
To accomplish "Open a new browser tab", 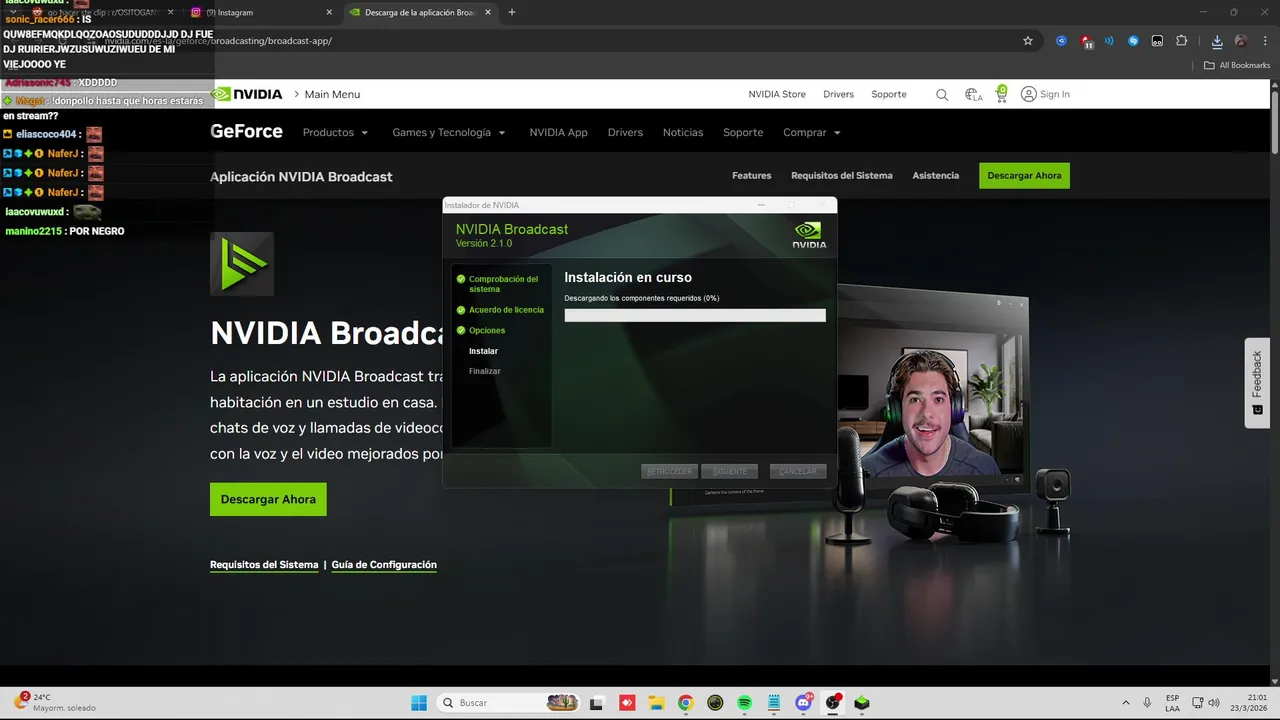I will coord(512,12).
